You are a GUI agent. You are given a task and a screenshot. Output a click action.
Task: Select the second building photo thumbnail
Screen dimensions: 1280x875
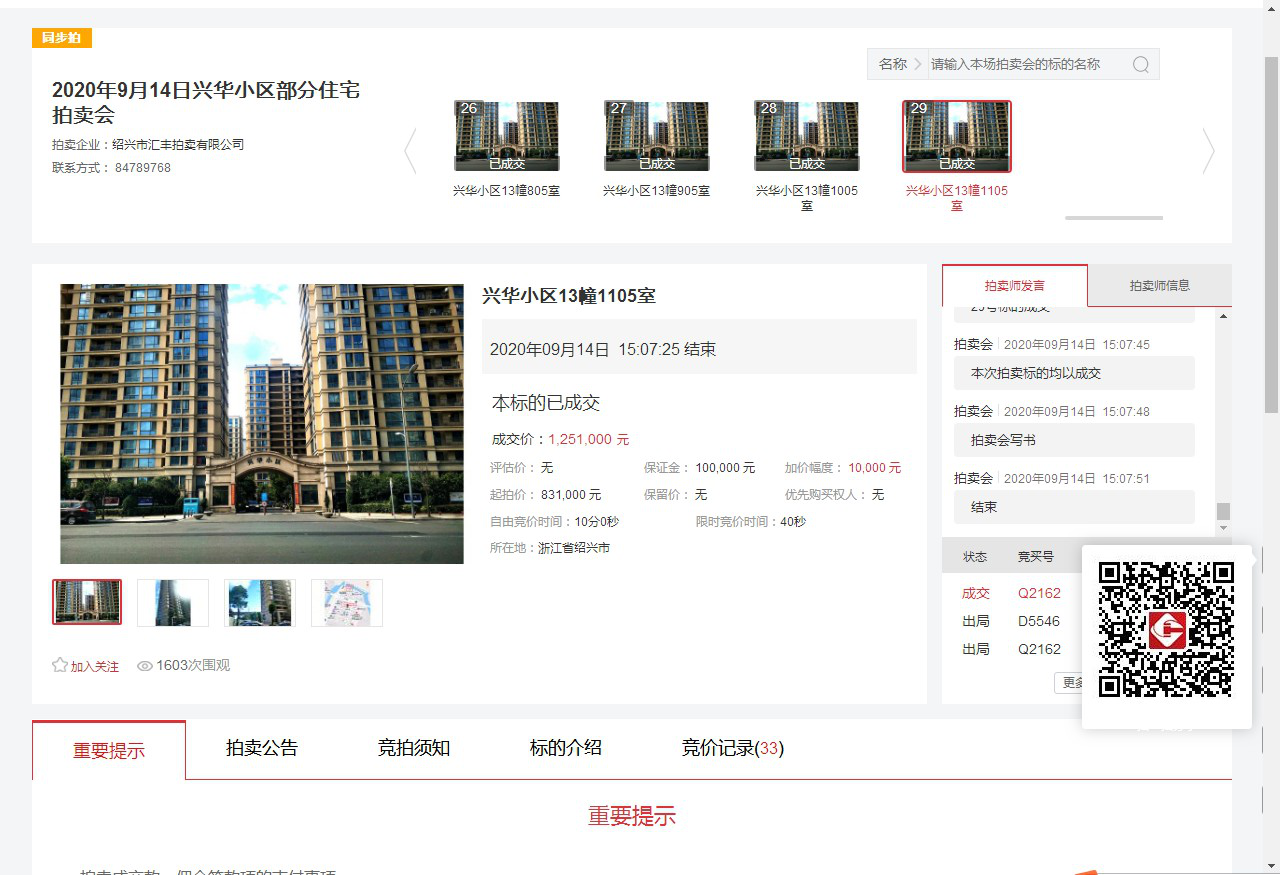pos(173,603)
